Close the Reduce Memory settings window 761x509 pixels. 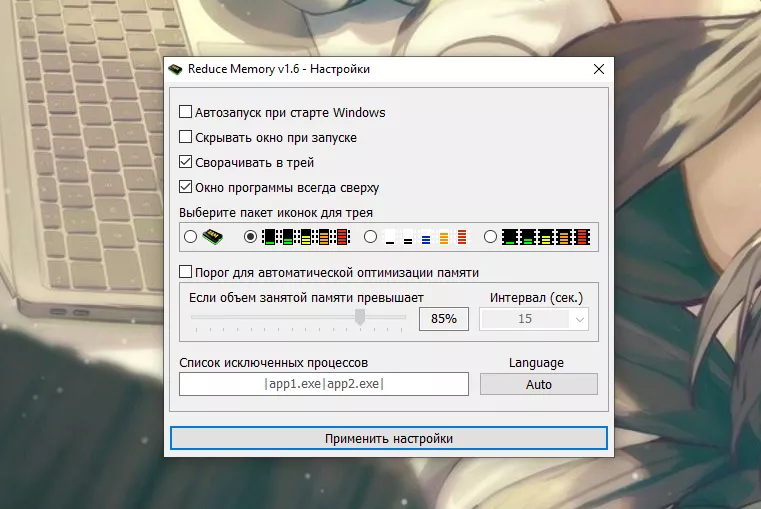(x=599, y=69)
